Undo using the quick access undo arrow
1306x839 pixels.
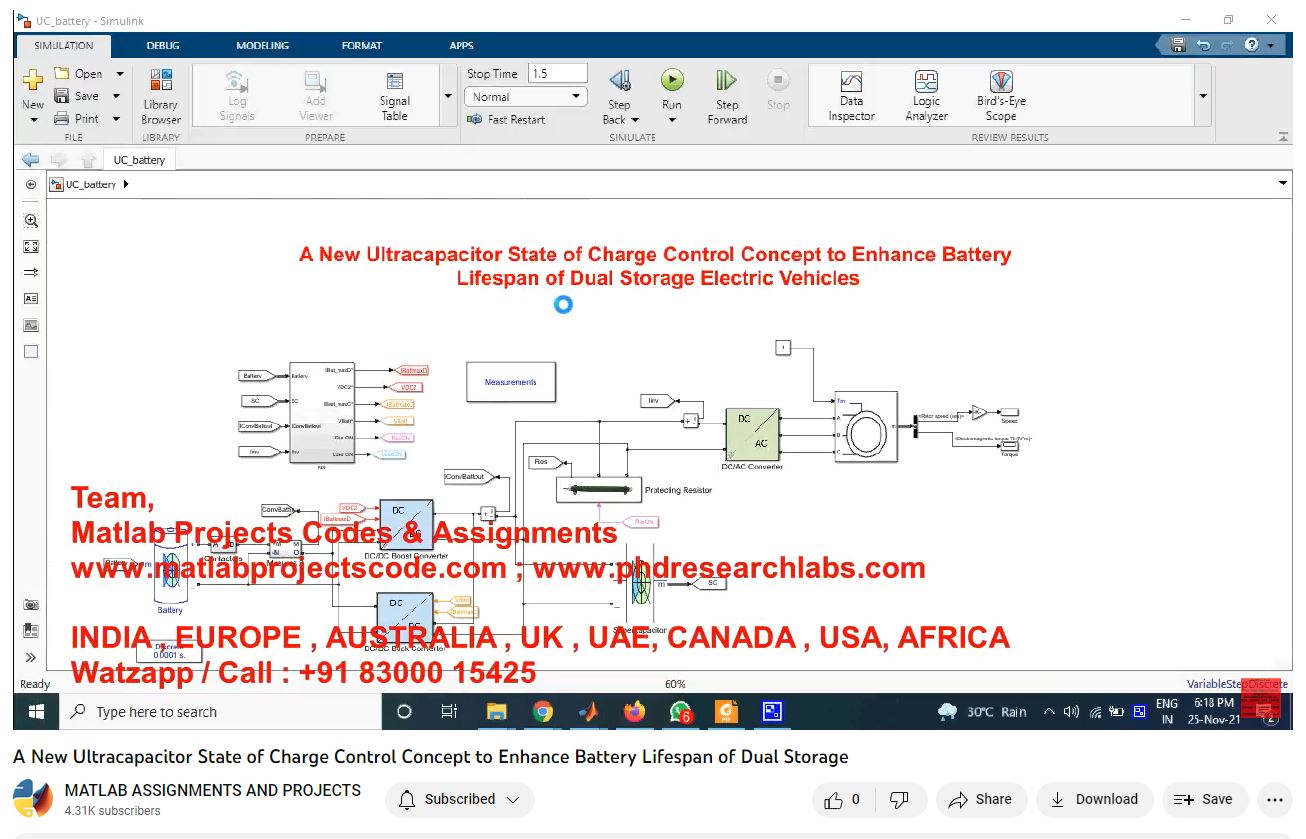click(1203, 45)
